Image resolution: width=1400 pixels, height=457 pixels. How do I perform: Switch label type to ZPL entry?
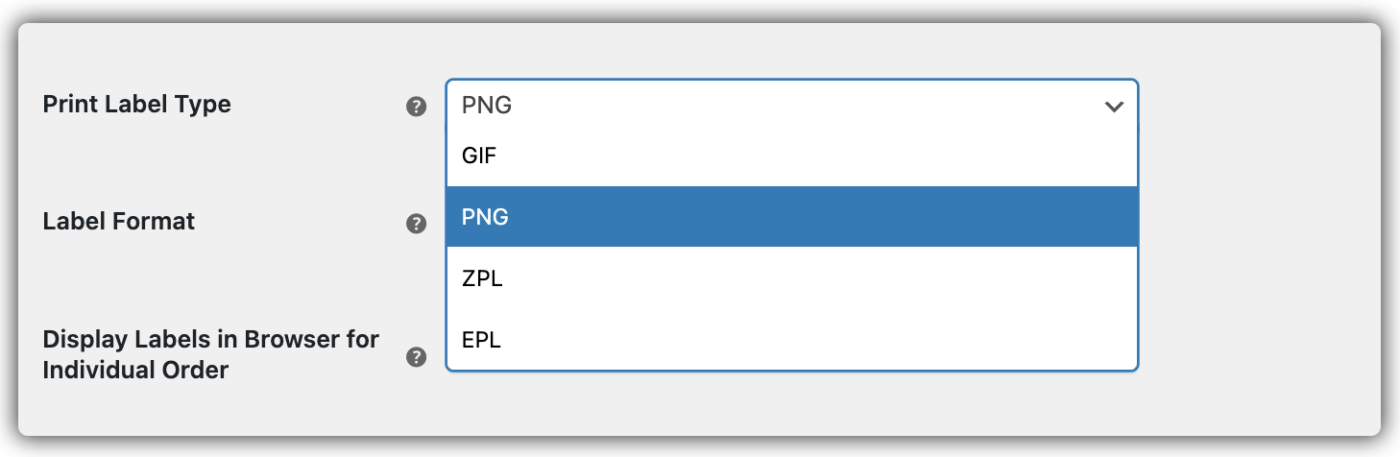(792, 278)
